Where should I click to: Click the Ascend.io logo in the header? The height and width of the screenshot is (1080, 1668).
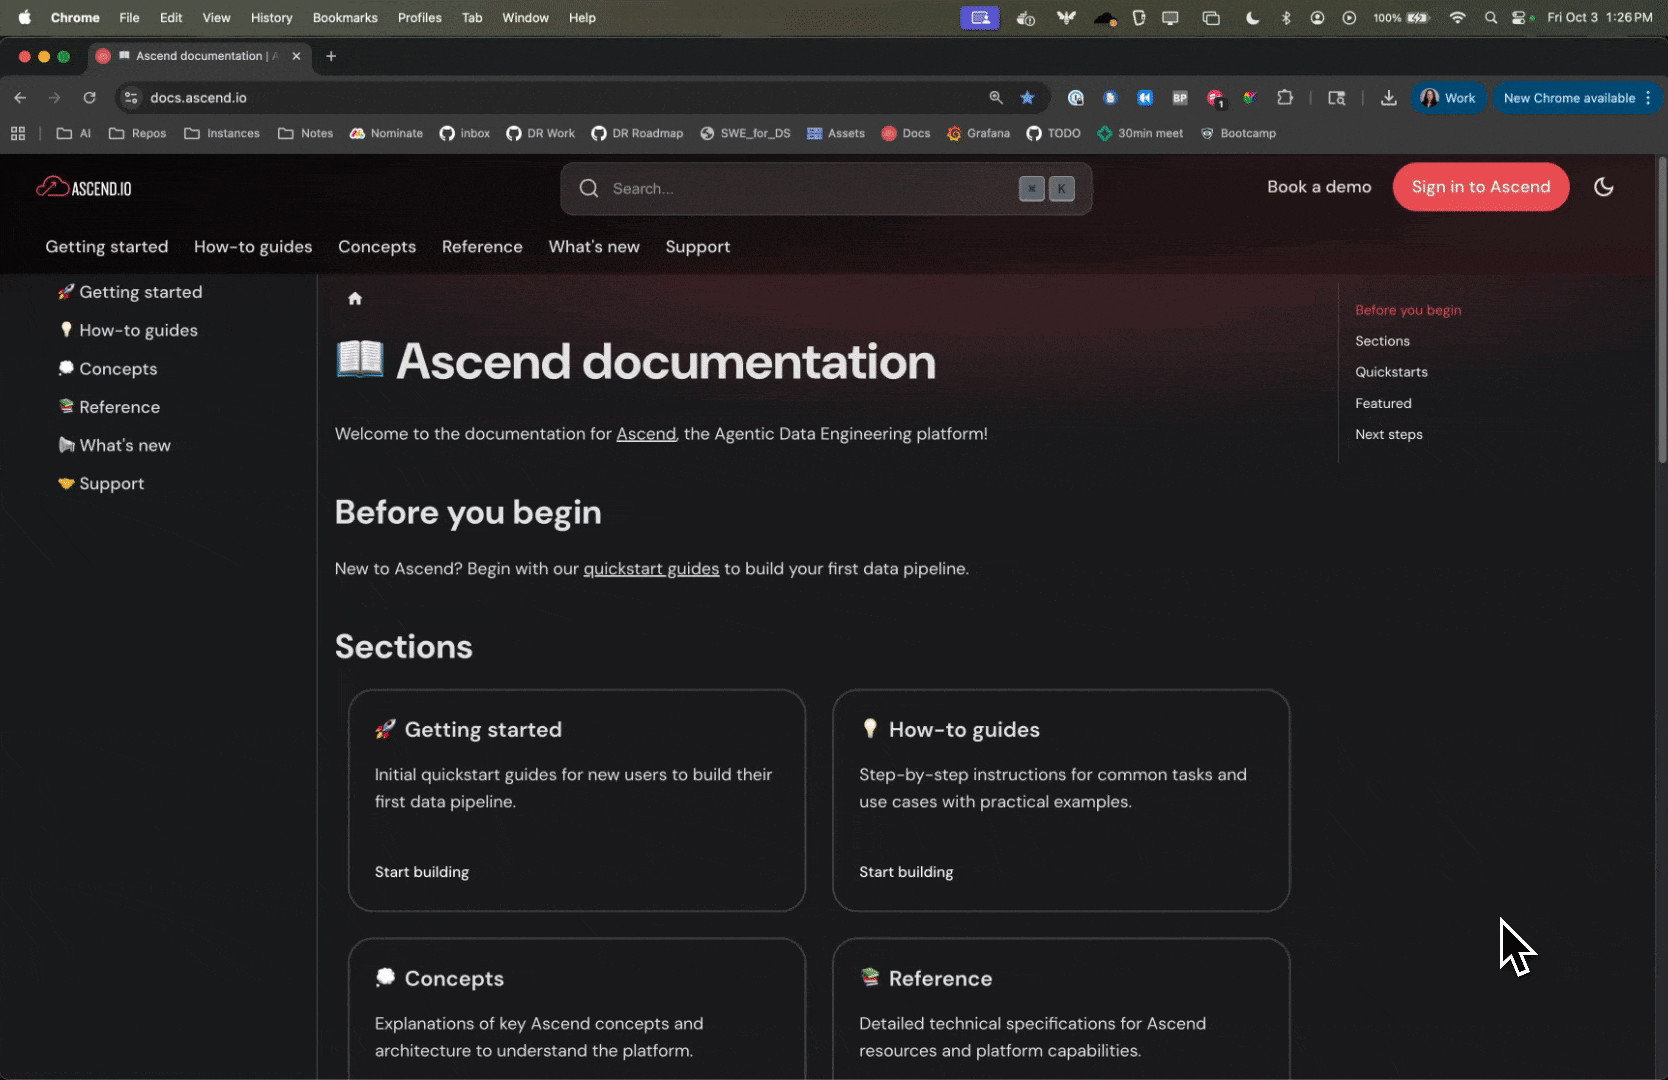84,187
